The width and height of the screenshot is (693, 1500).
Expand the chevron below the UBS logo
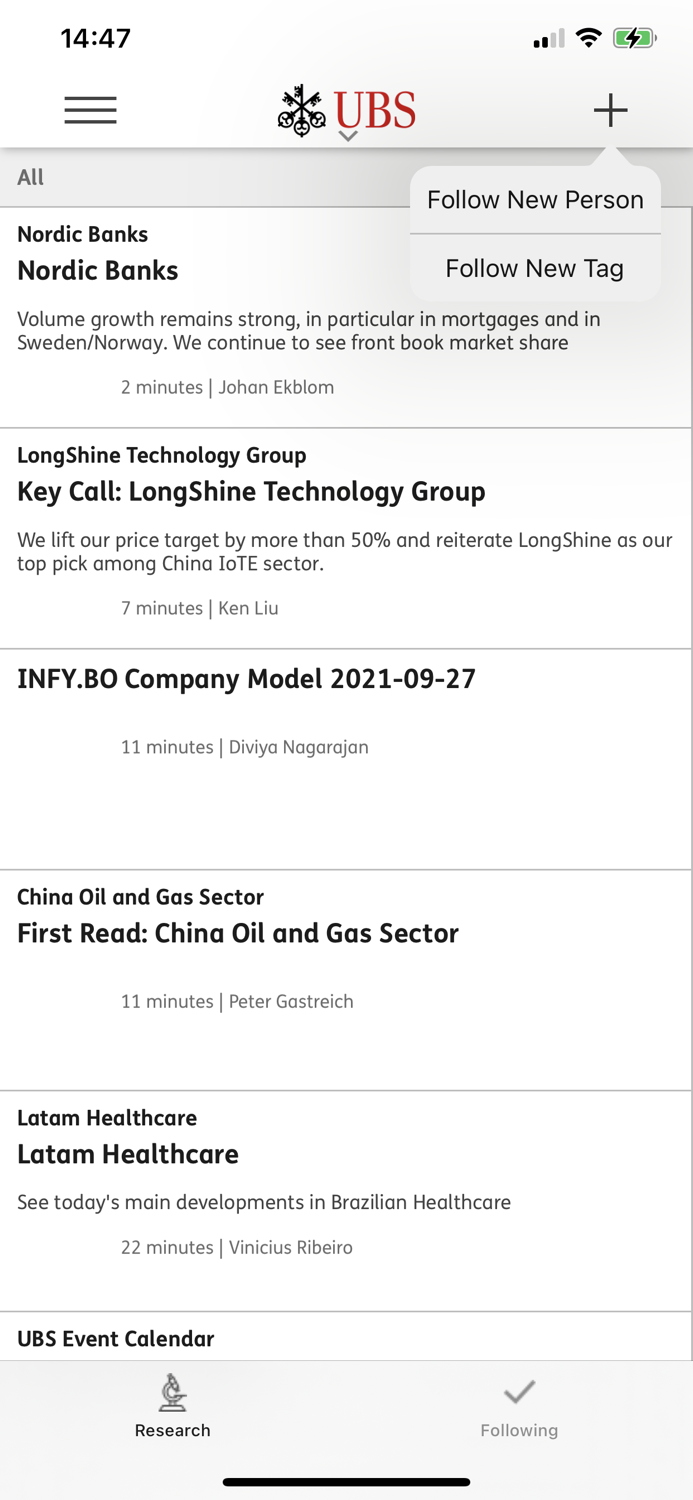point(346,133)
